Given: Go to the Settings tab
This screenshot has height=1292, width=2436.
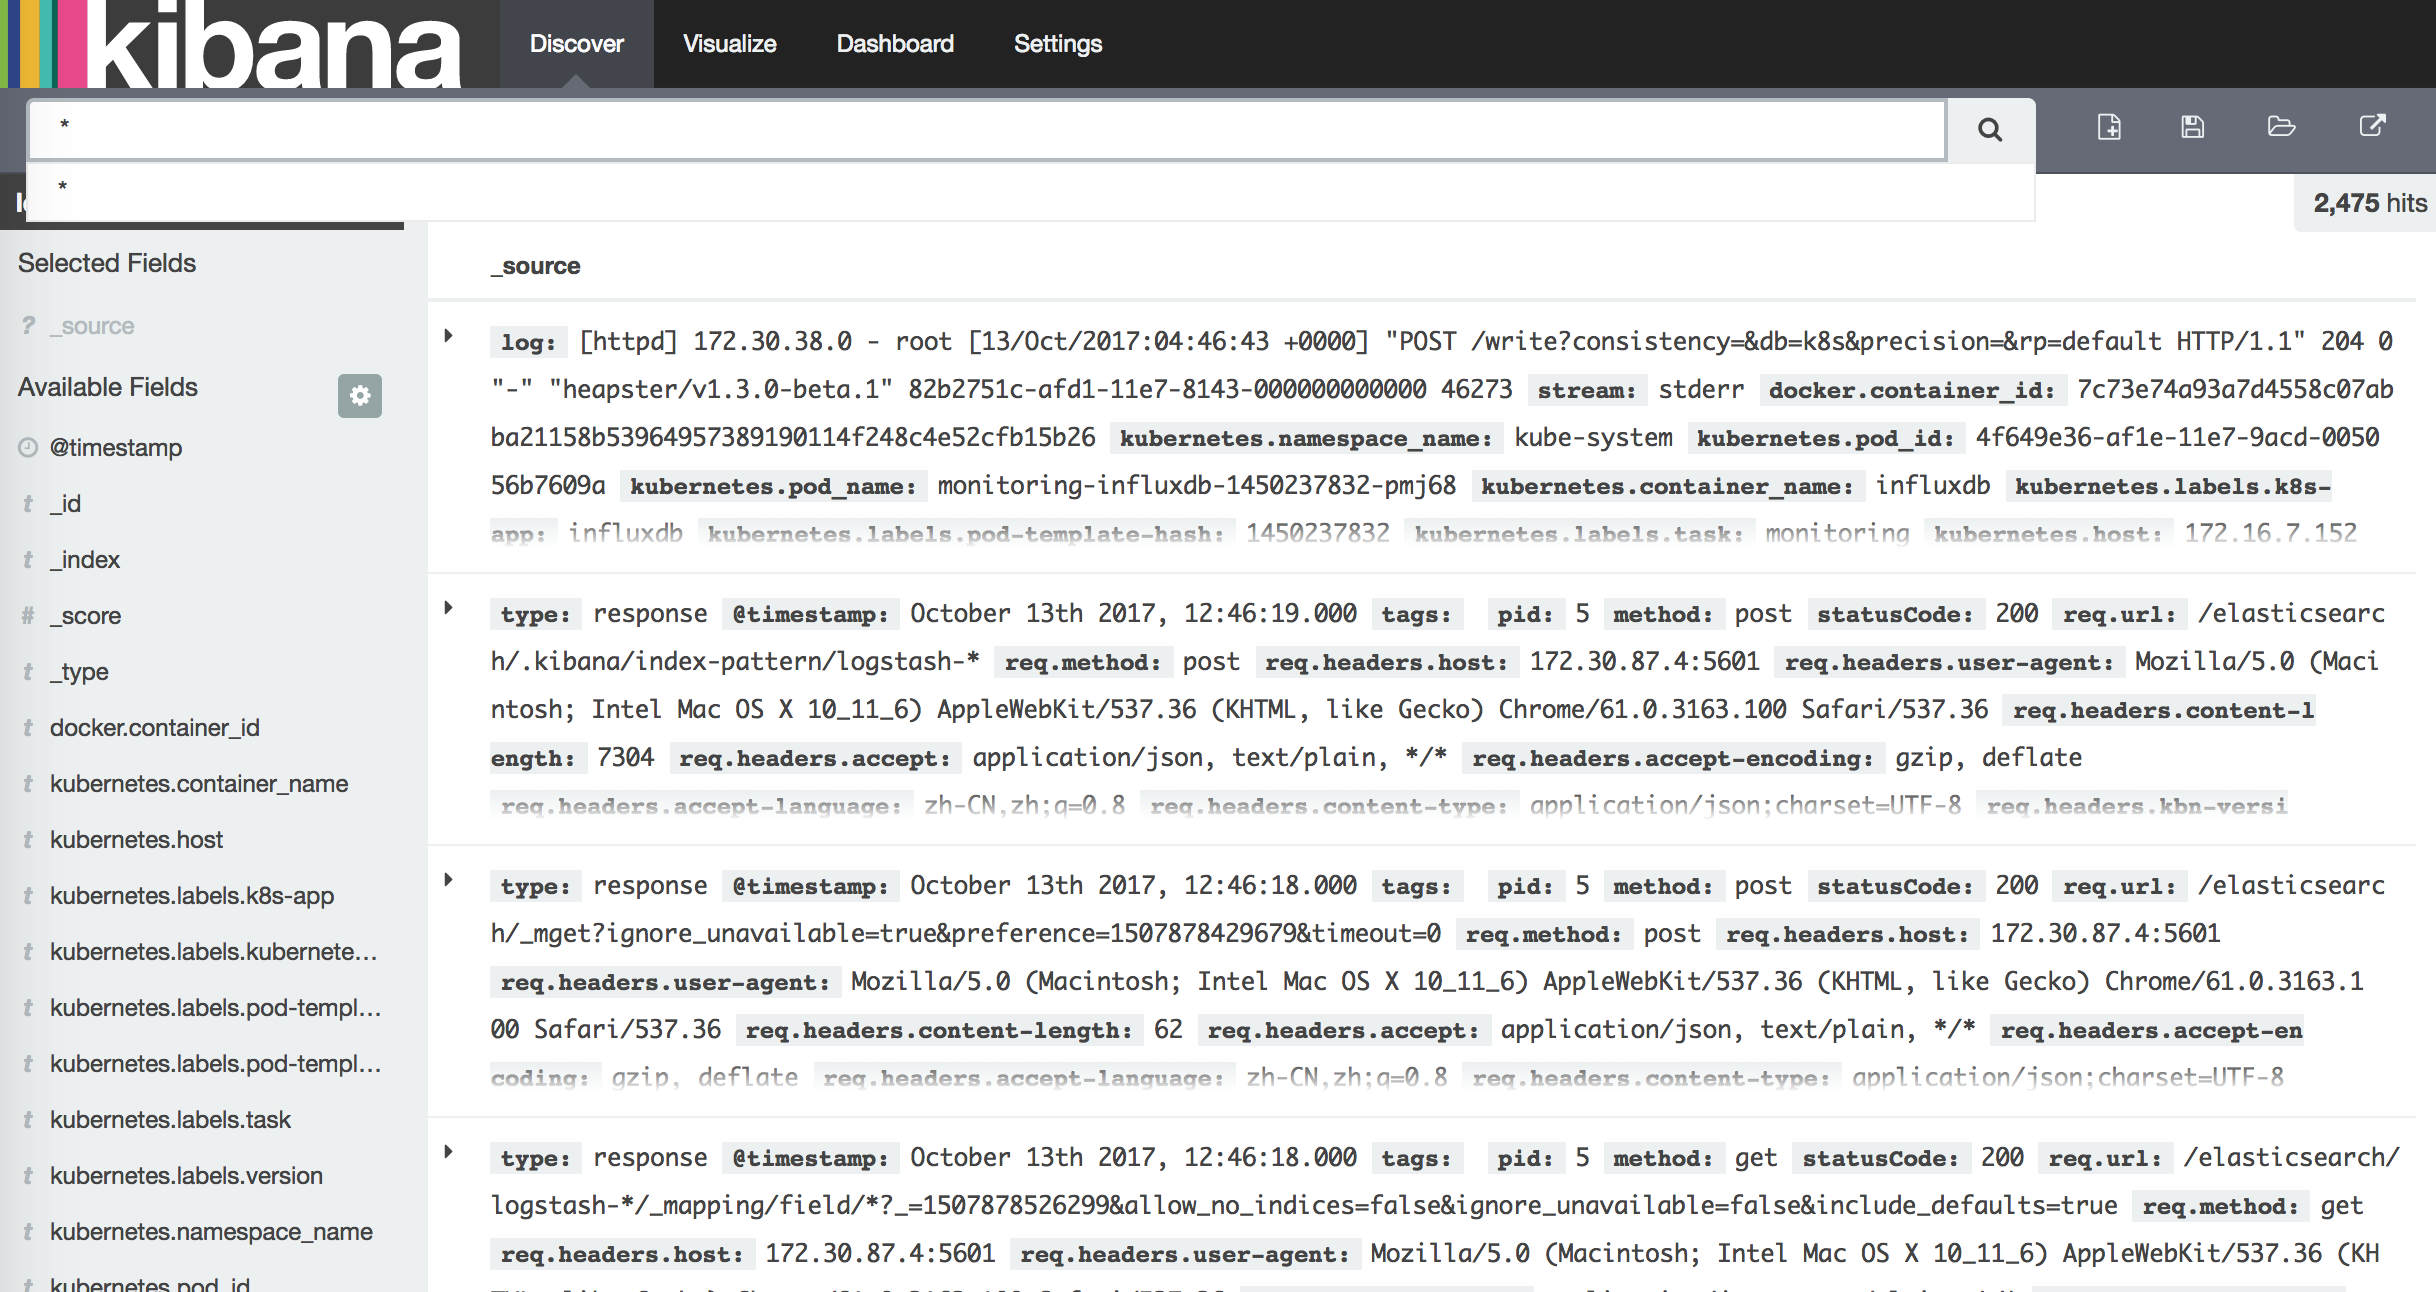Looking at the screenshot, I should click(1057, 44).
